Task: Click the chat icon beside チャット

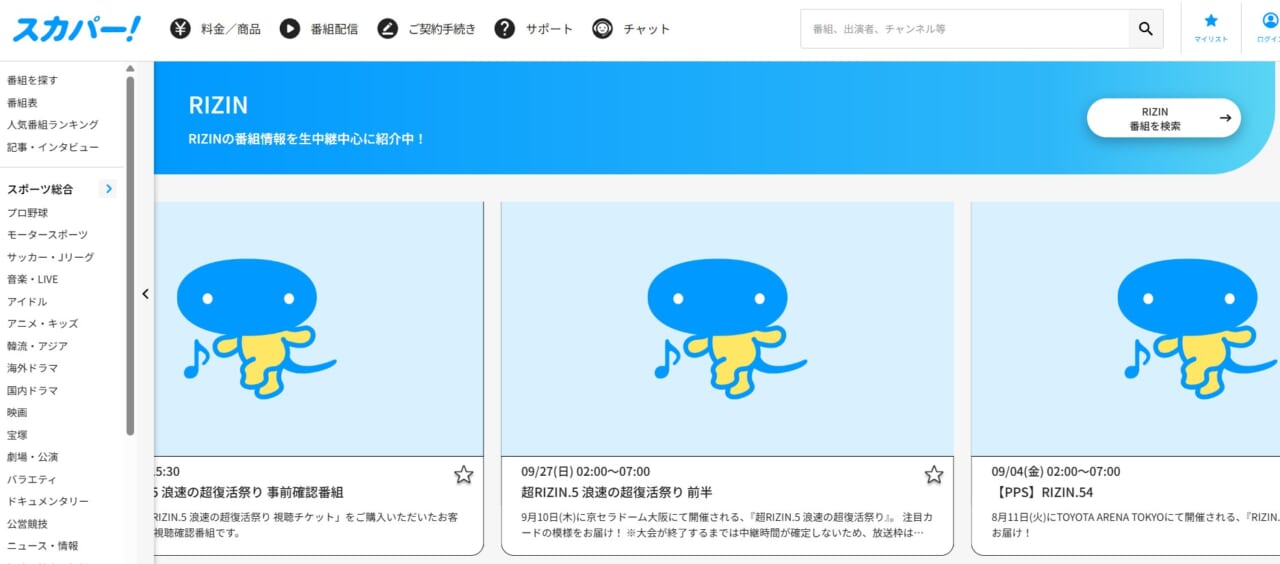Action: (x=602, y=29)
